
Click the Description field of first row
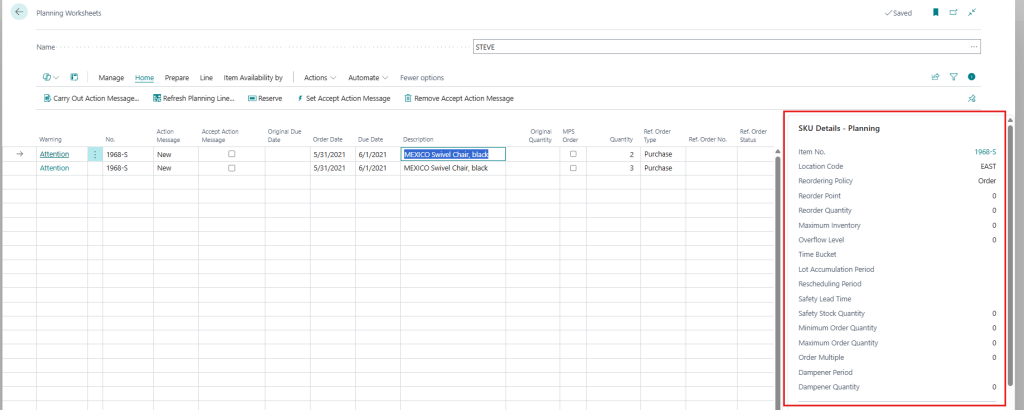coord(453,154)
